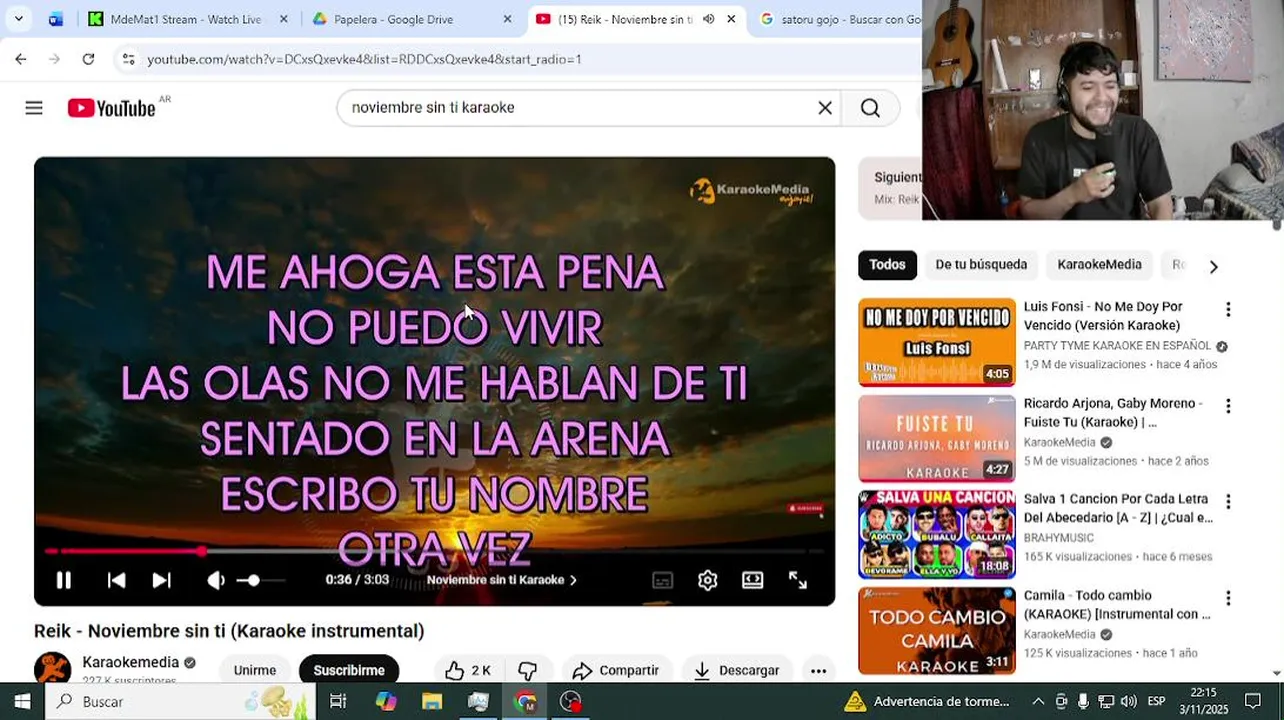Click the Descargar download button
Viewport: 1284px width, 720px height.
tap(736, 670)
